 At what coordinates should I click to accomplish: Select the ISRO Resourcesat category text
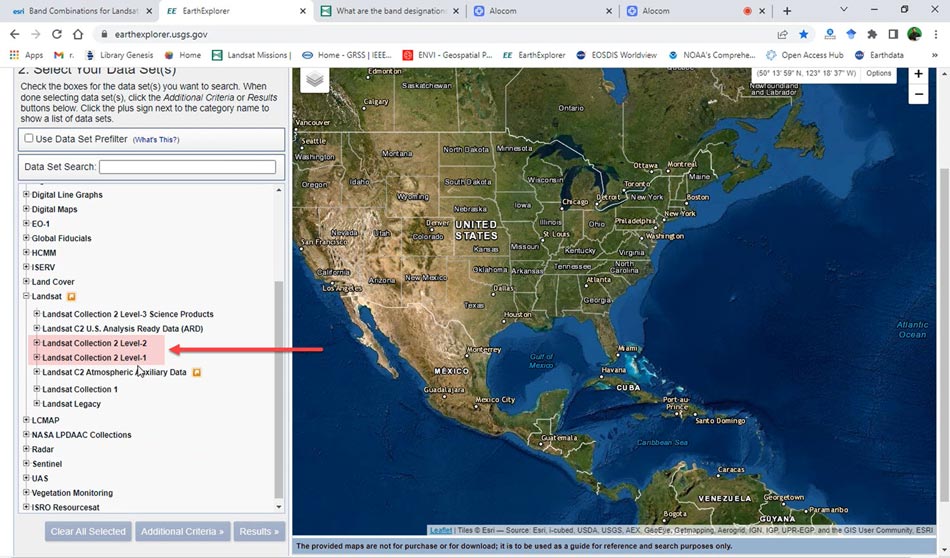[65, 507]
